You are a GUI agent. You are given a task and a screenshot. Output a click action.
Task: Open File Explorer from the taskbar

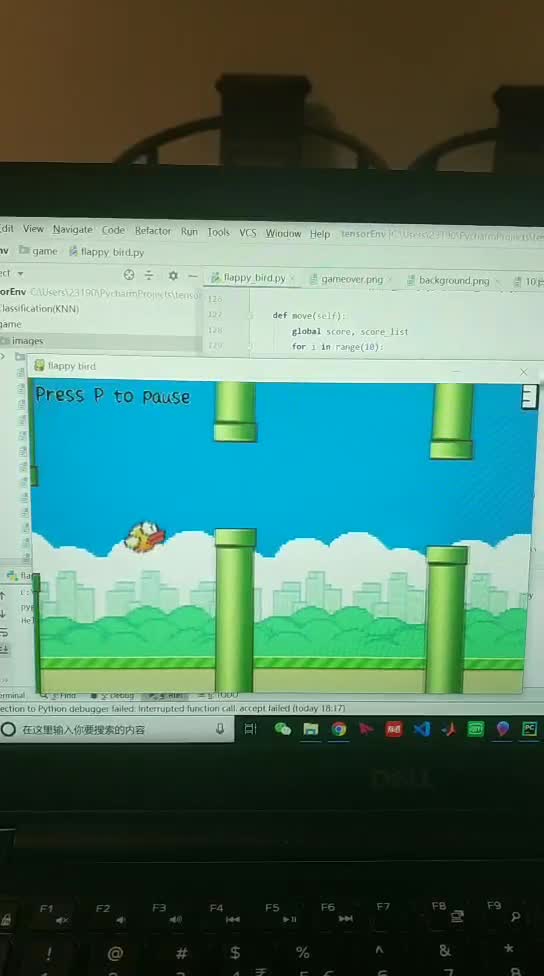[311, 729]
